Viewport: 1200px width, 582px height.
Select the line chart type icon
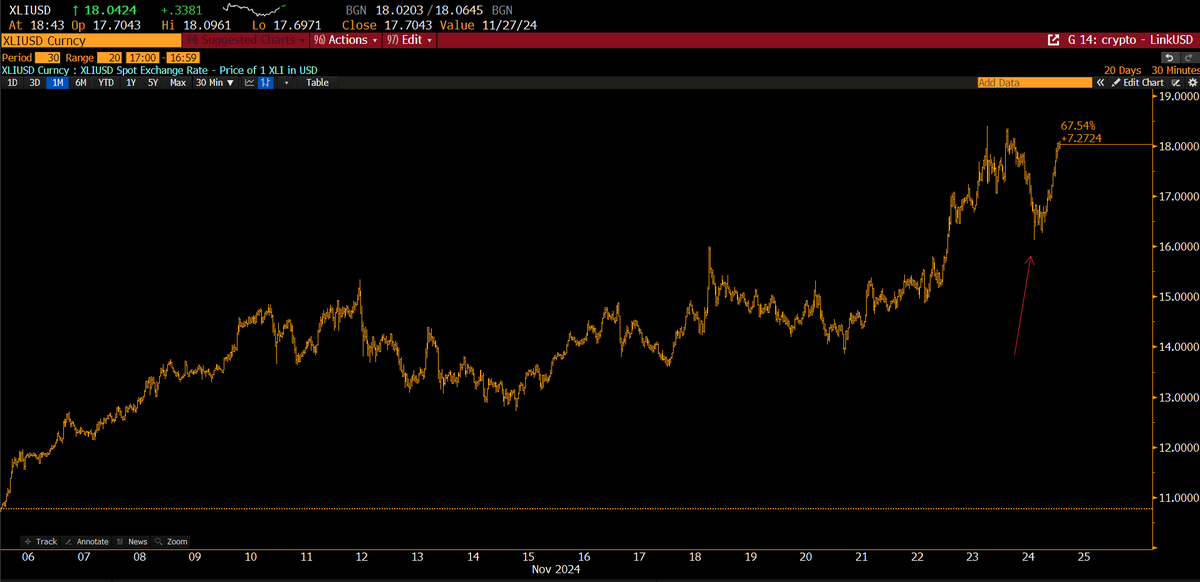point(249,82)
